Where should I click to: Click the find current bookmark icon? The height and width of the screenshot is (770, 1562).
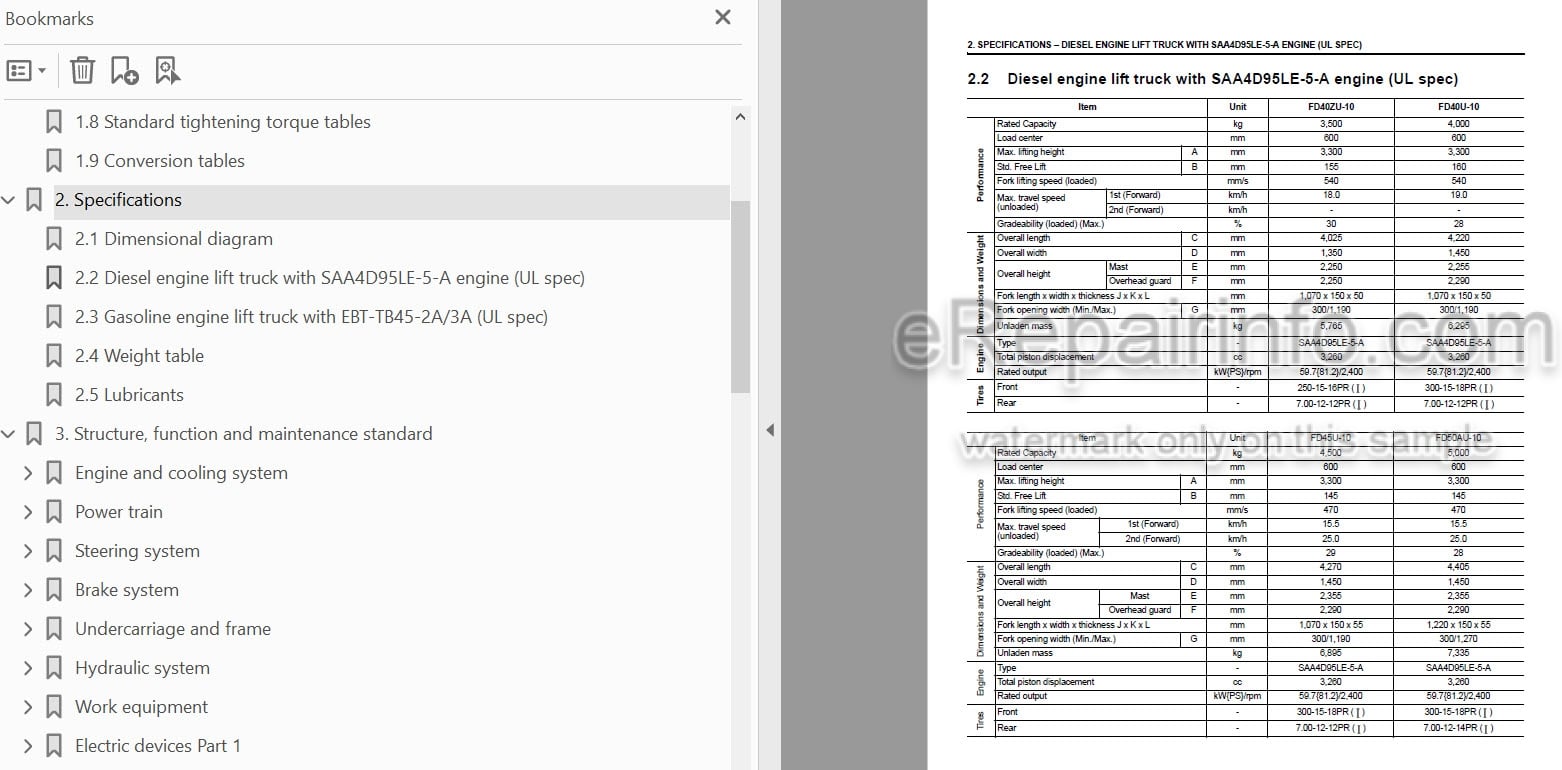click(x=167, y=71)
